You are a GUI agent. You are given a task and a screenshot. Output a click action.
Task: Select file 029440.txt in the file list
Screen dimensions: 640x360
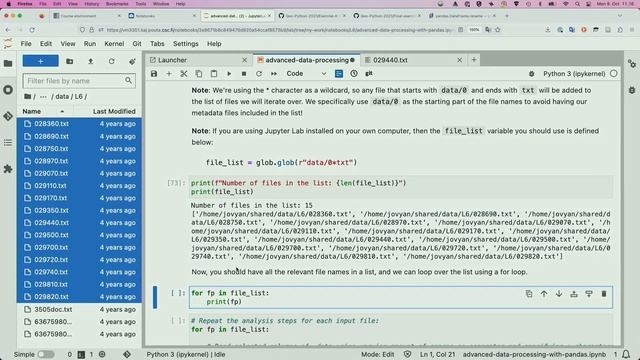tap(79, 223)
